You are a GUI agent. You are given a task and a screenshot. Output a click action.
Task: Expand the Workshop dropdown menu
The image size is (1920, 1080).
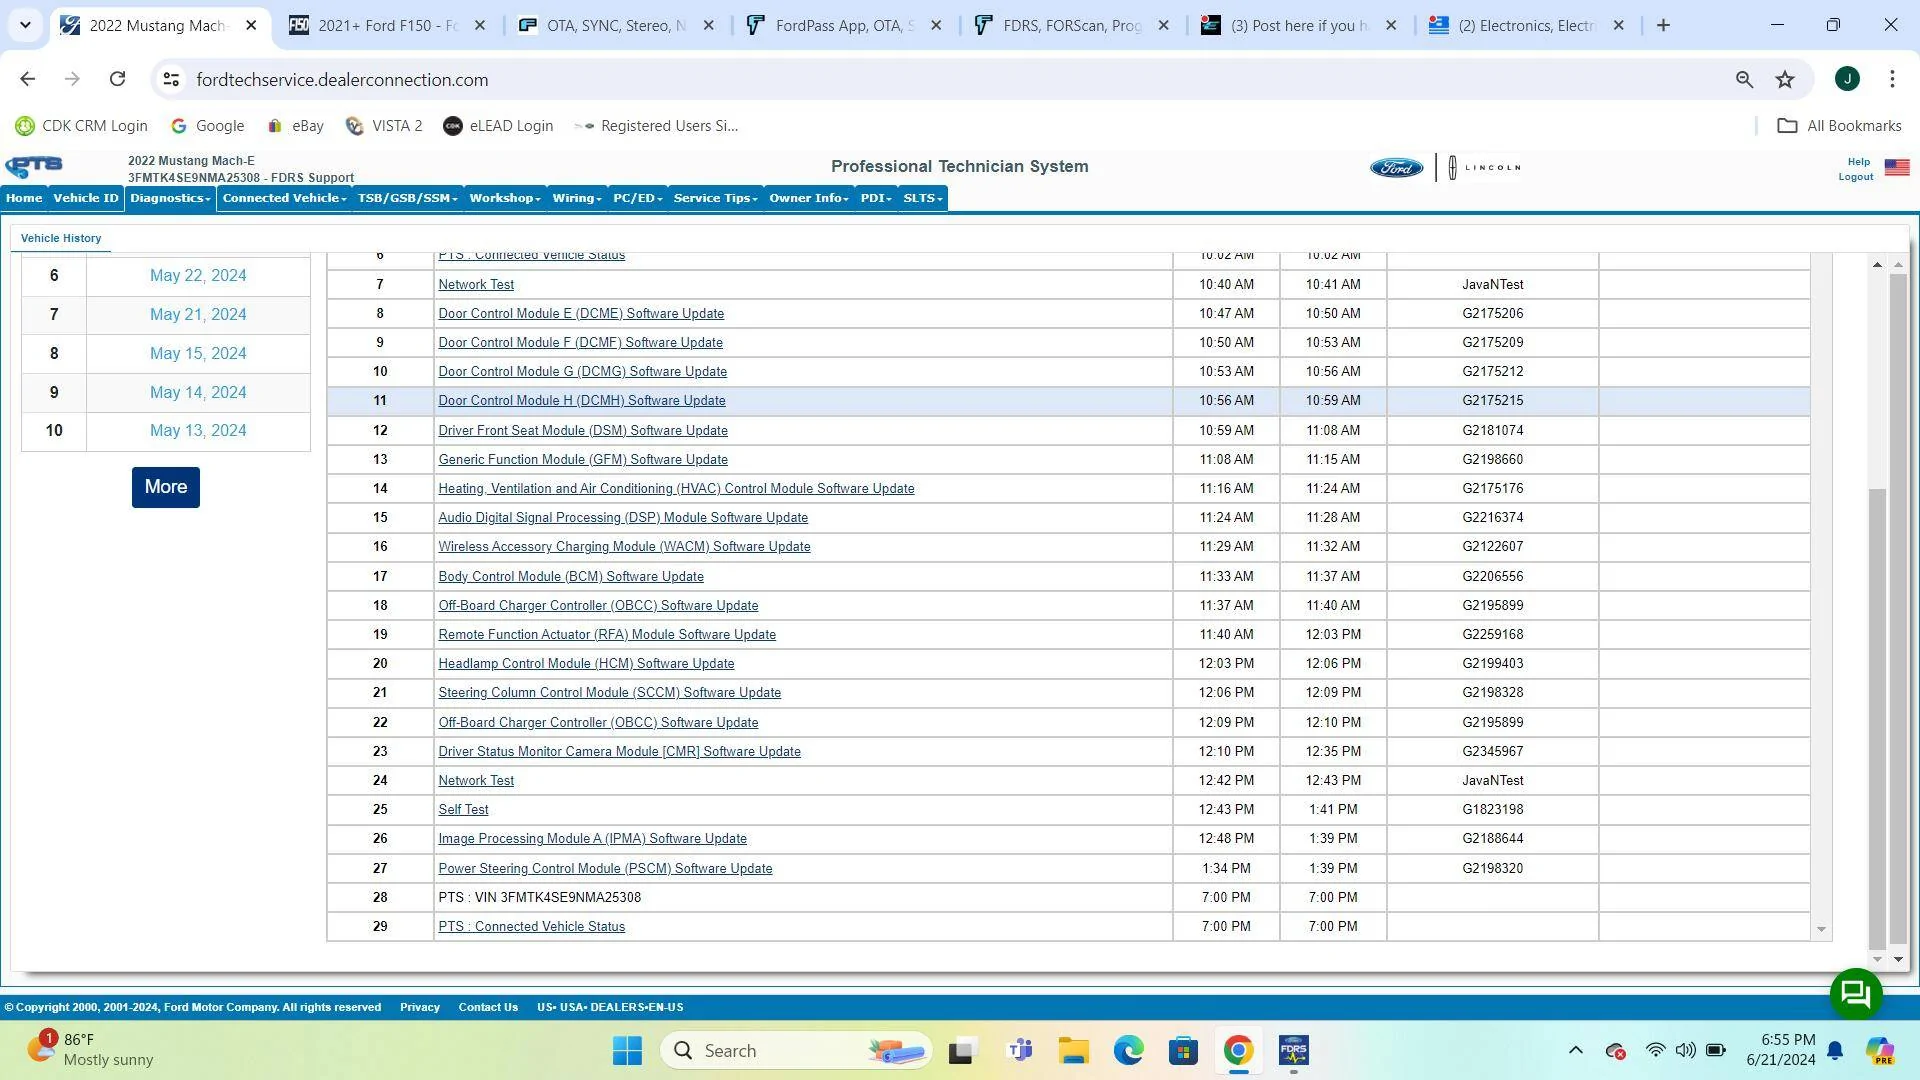click(504, 198)
